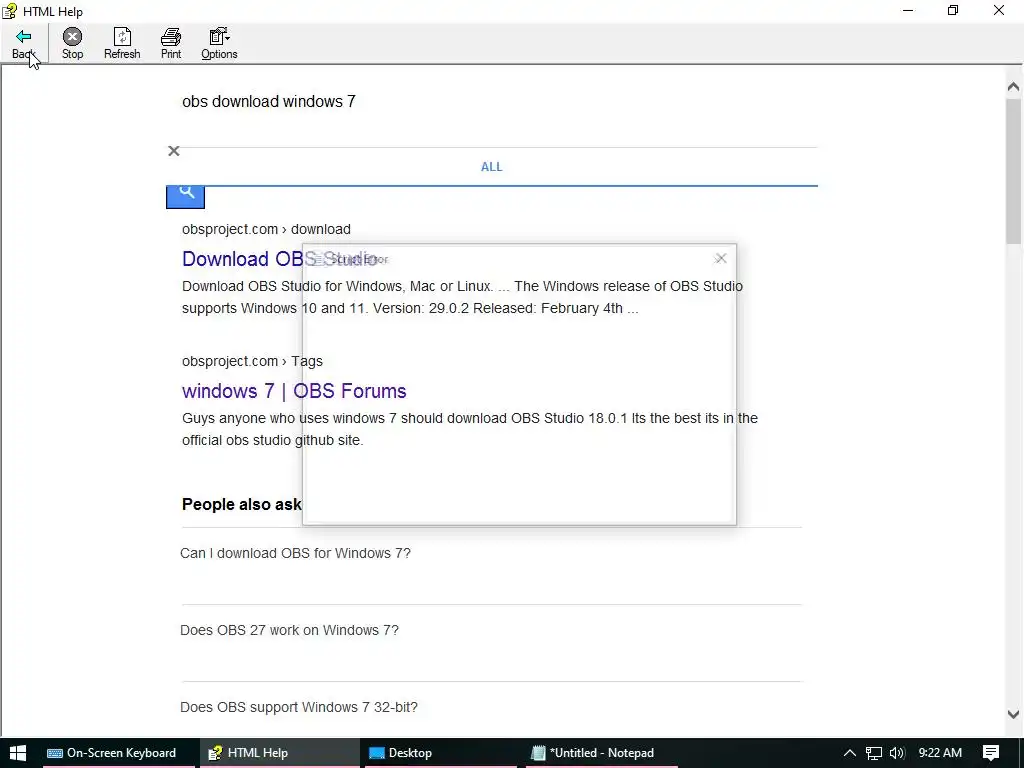This screenshot has width=1024, height=768.
Task: Open the Download OBS Studio result link
Action: pos(279,259)
